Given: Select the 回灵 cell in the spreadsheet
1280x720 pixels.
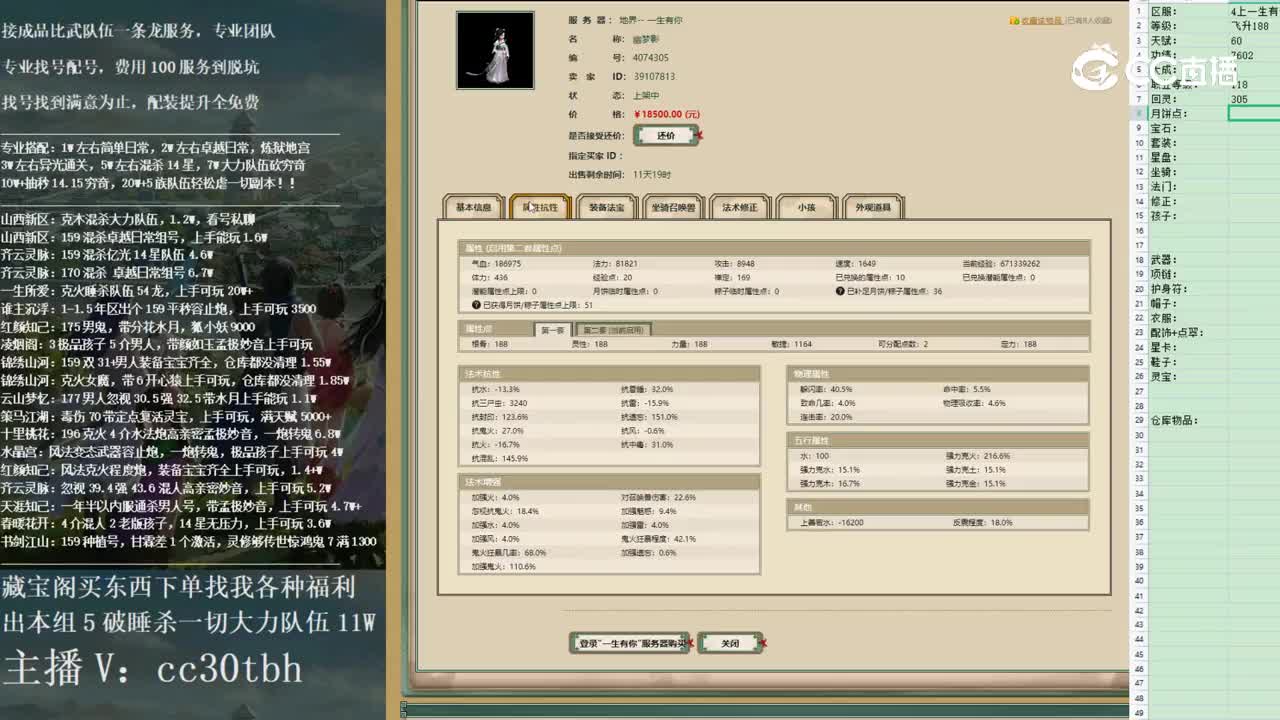Looking at the screenshot, I should (x=1188, y=99).
